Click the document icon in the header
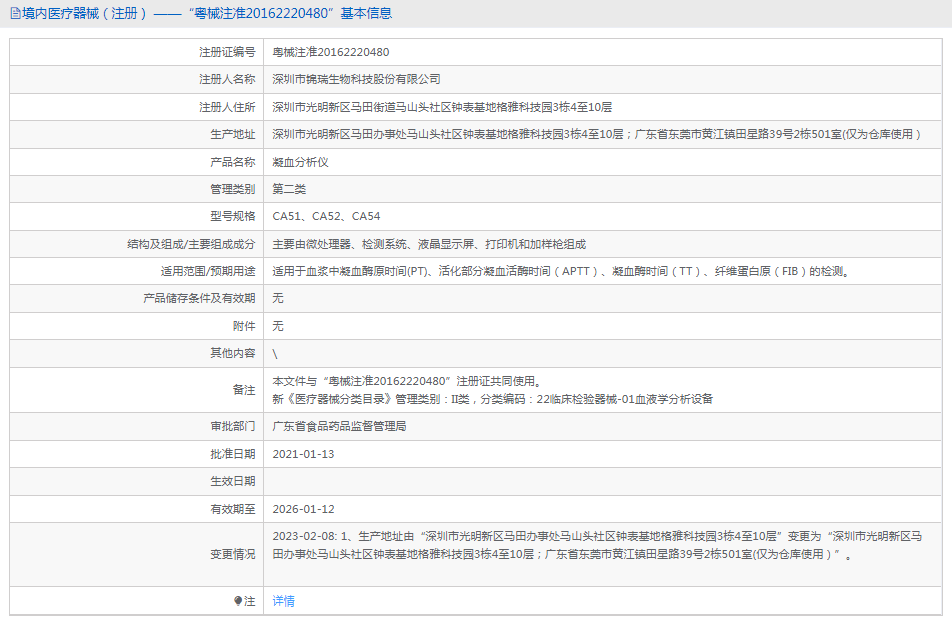Viewport: 952px width, 619px height. click(15, 13)
